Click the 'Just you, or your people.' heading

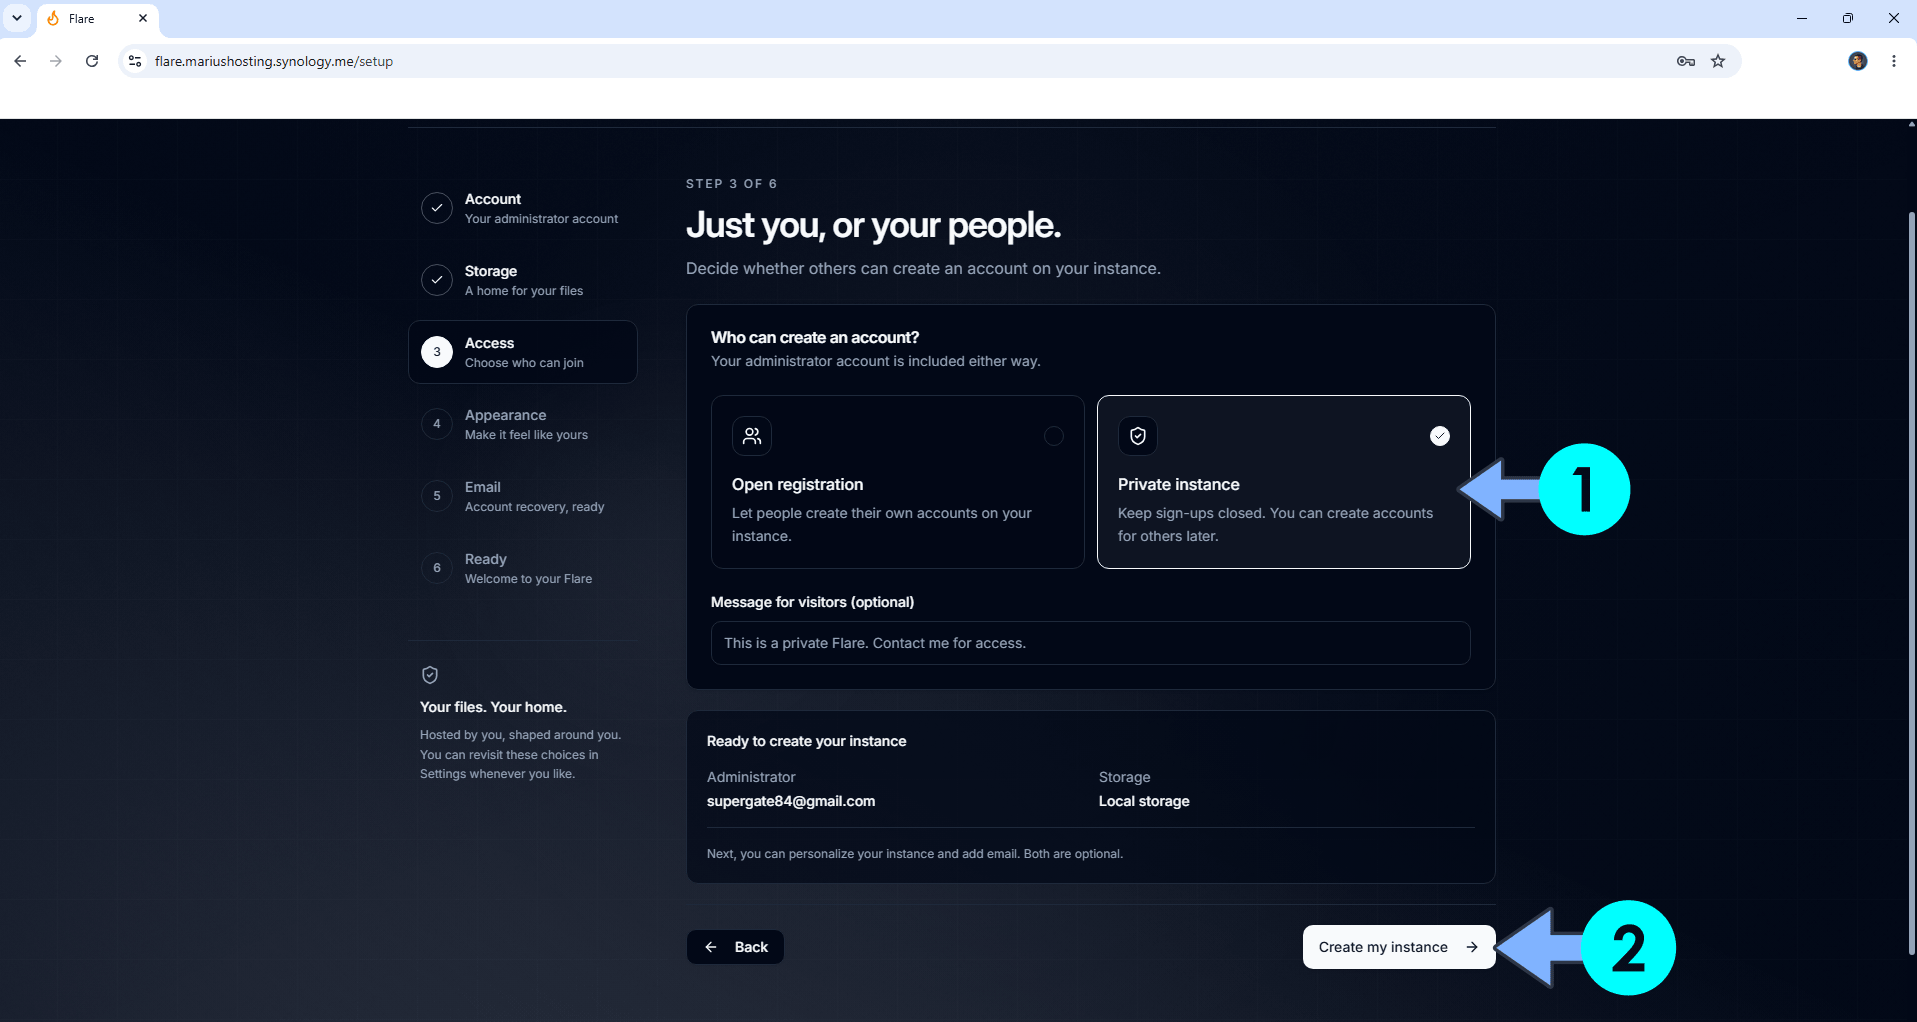point(873,226)
